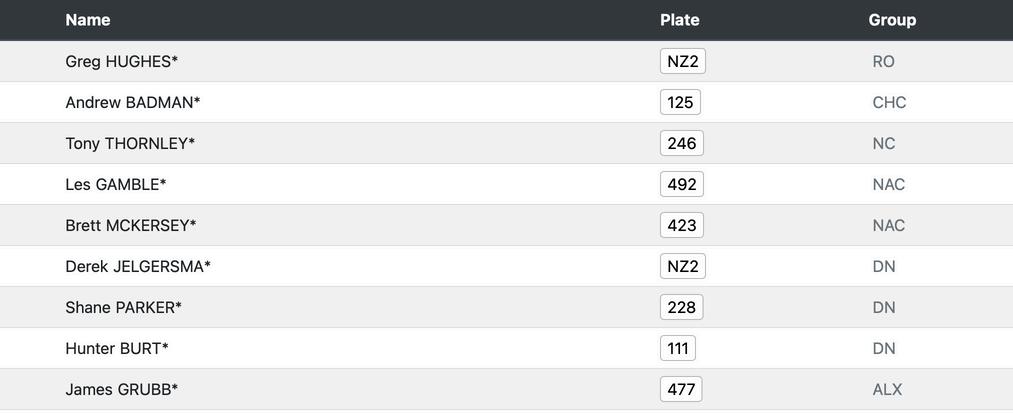Click the Plate column header
The image size is (1013, 417).
coord(679,20)
